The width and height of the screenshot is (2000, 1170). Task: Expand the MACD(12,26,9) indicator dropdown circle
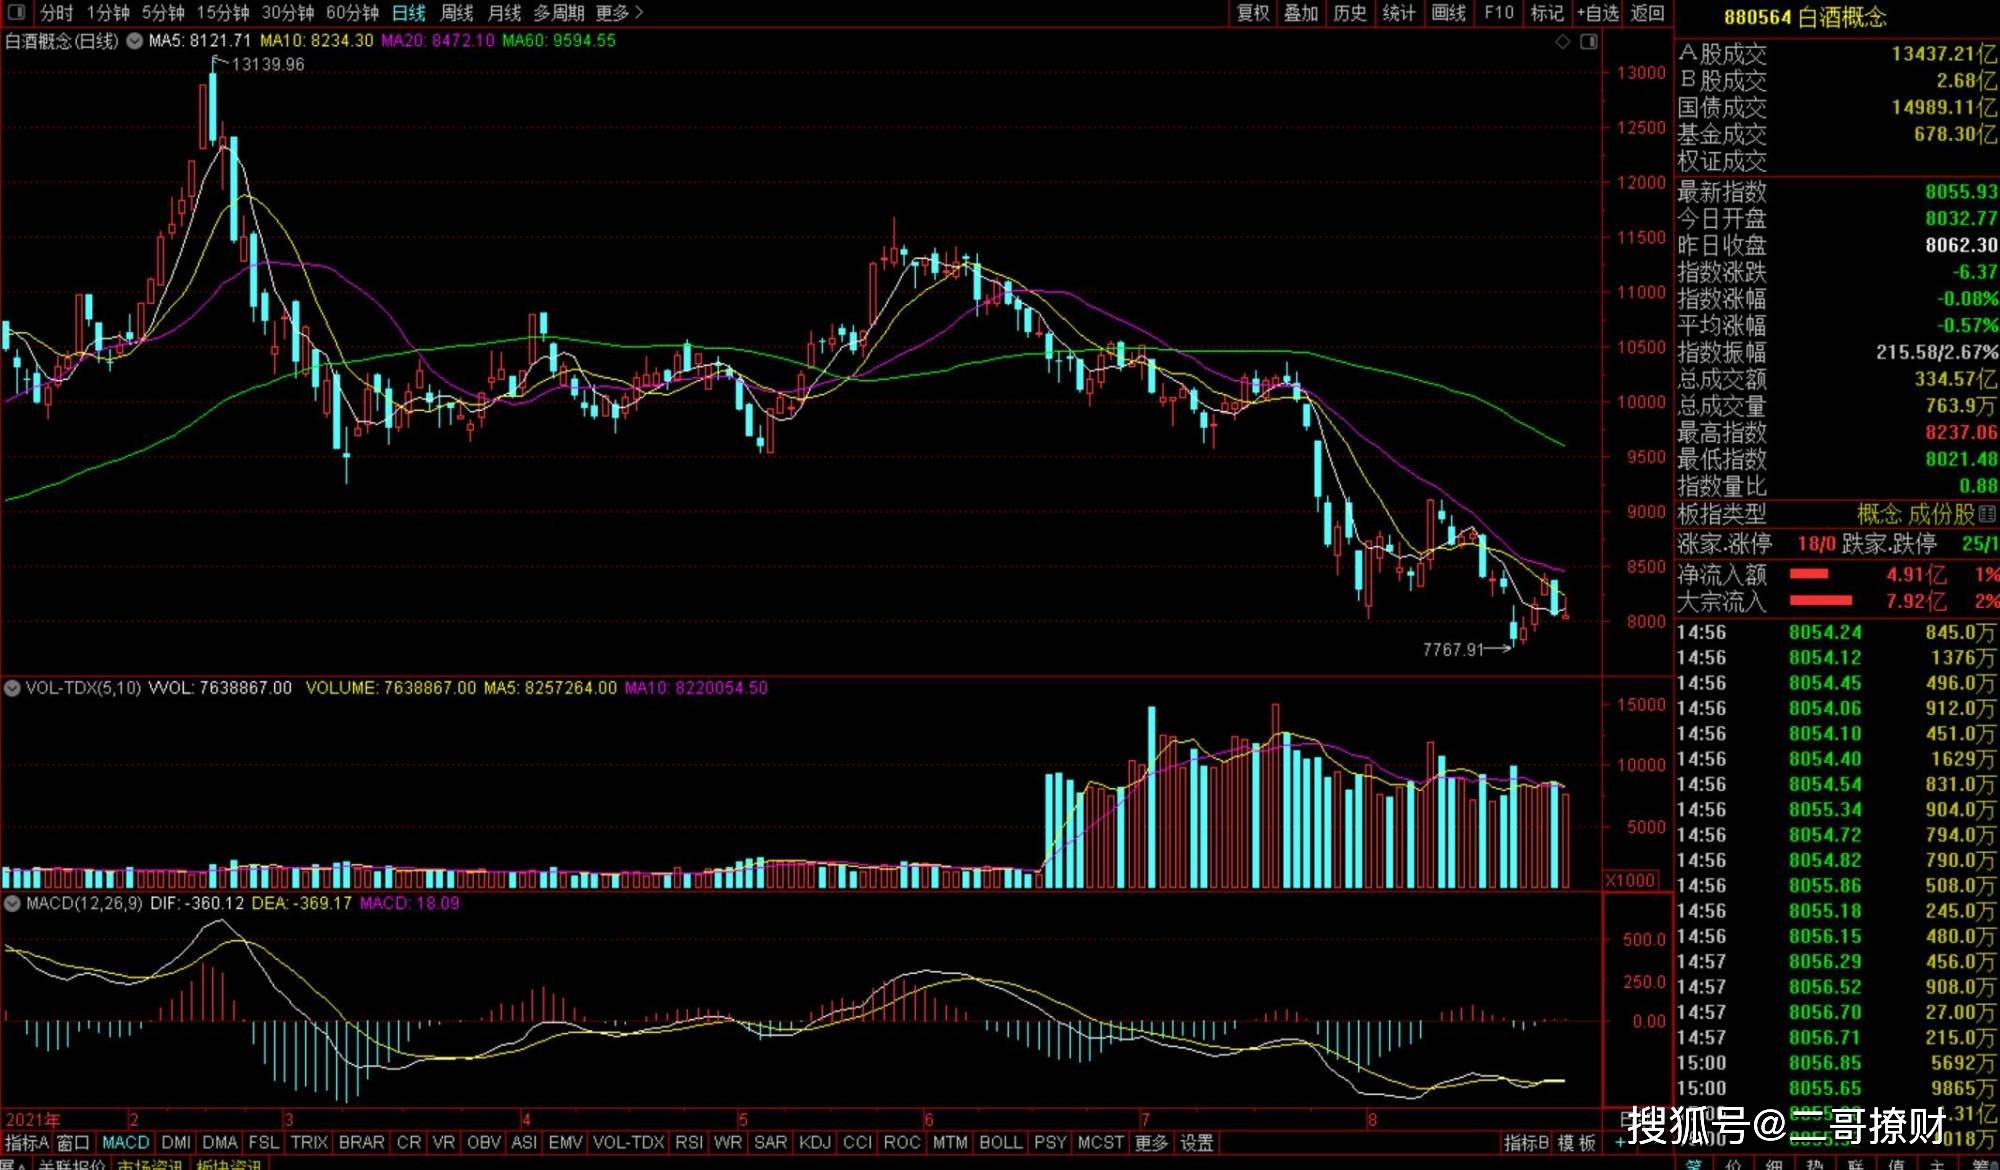12,903
